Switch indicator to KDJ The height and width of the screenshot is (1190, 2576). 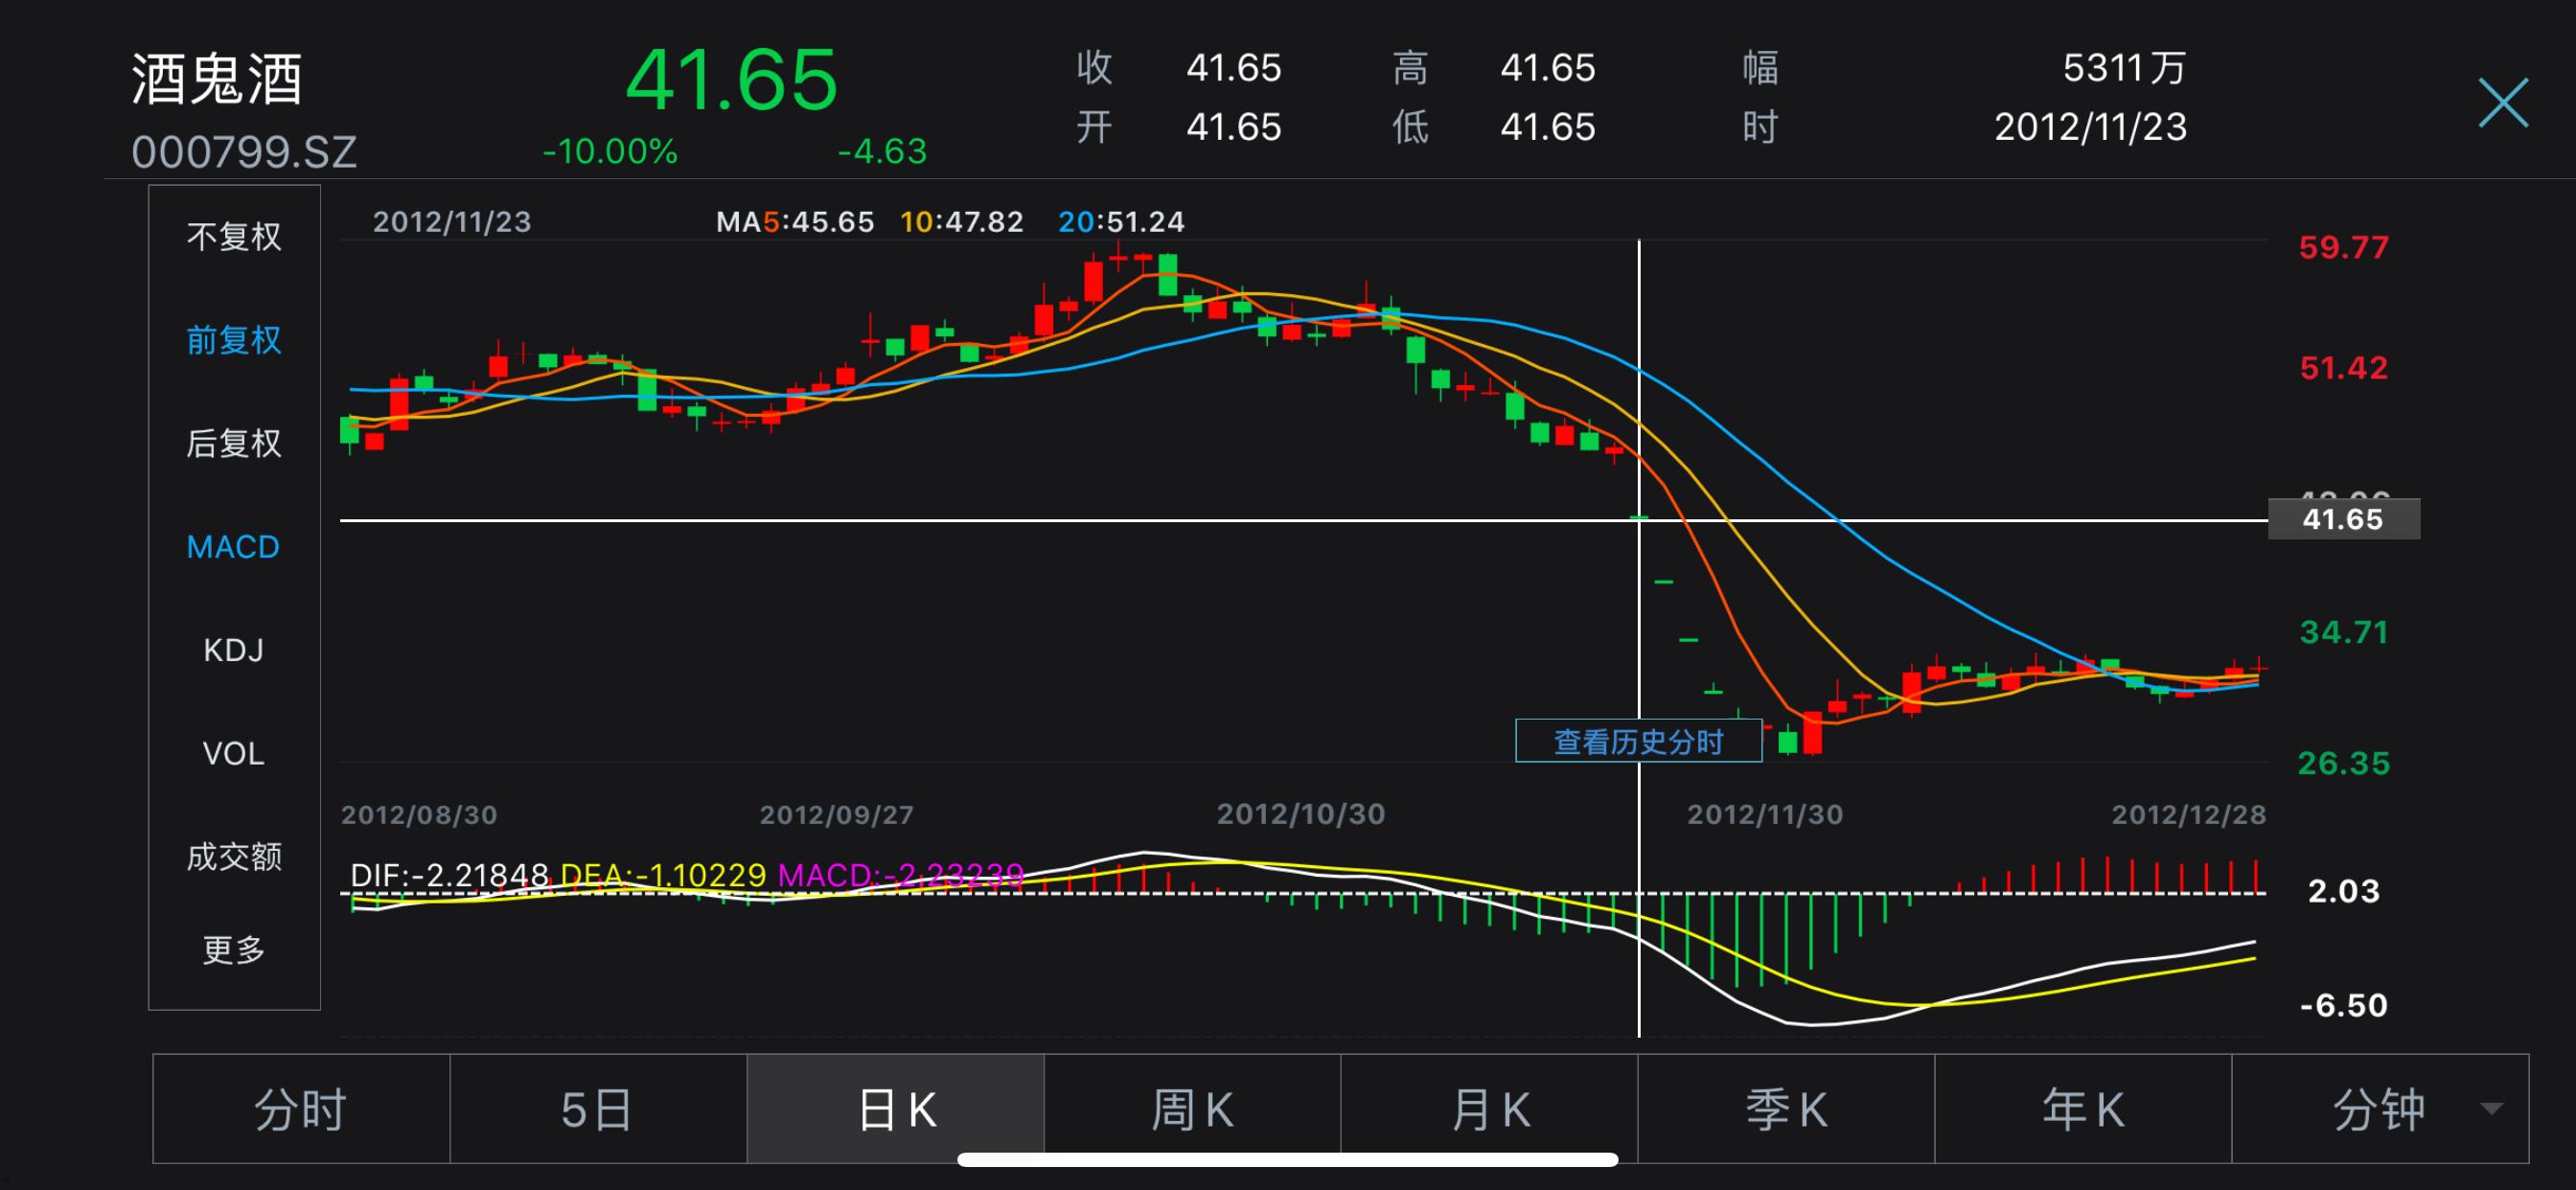pyautogui.click(x=233, y=650)
